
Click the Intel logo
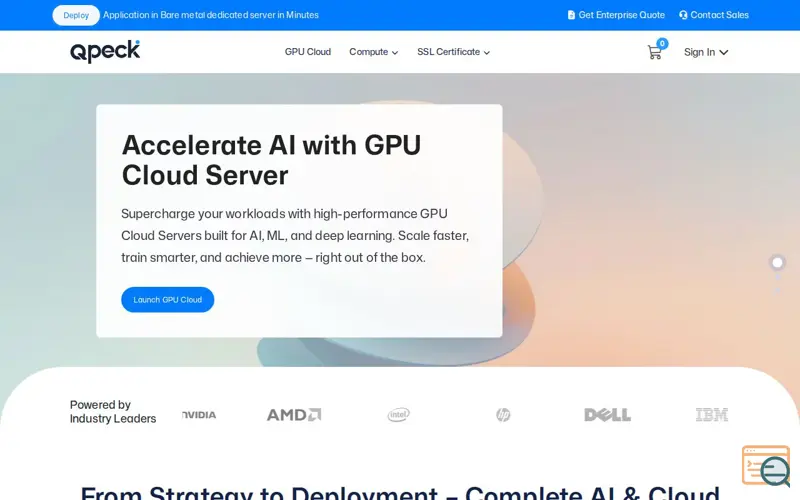click(x=398, y=415)
